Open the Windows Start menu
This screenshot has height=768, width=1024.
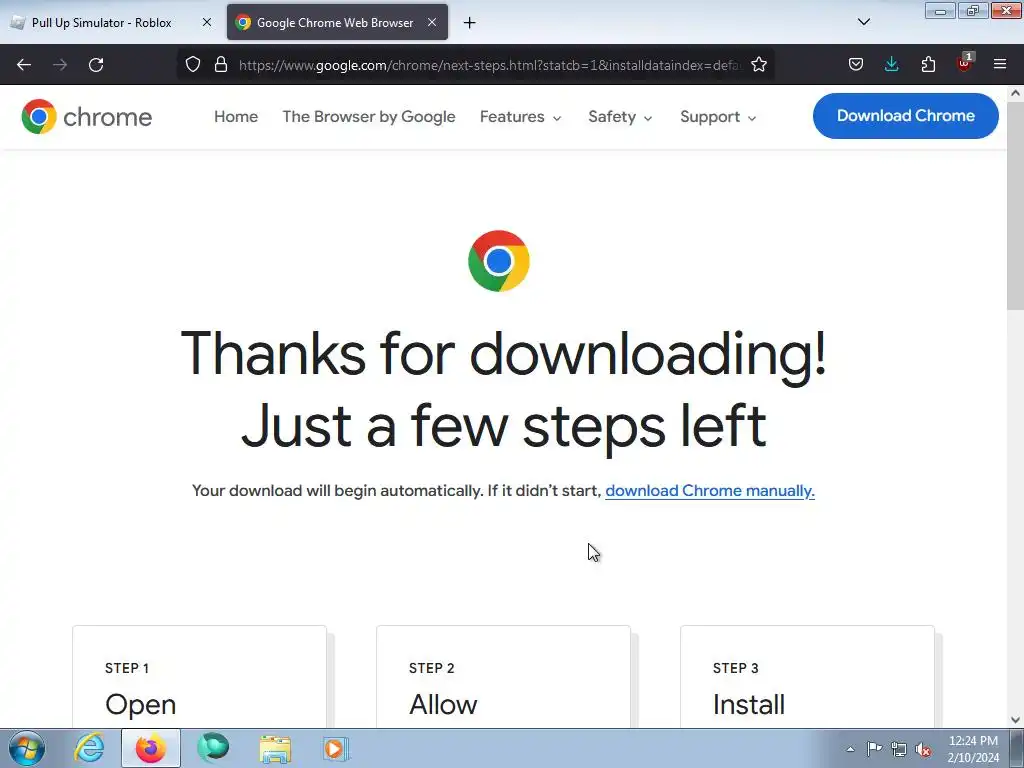27,748
